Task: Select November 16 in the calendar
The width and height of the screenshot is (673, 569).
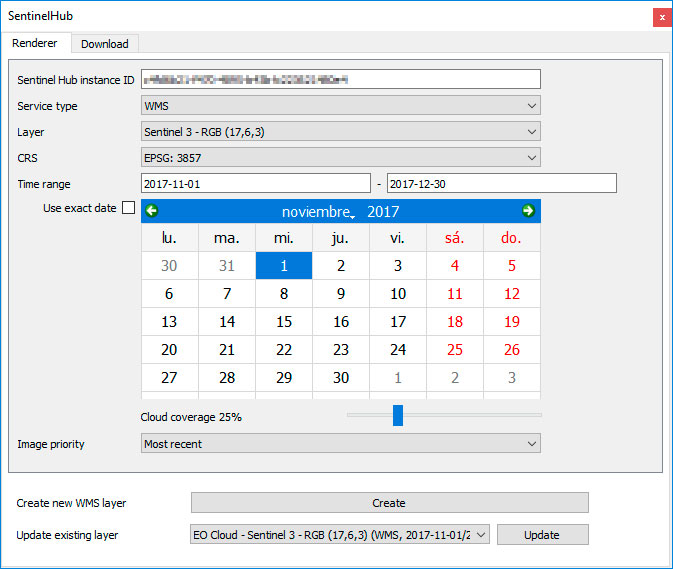Action: click(341, 321)
